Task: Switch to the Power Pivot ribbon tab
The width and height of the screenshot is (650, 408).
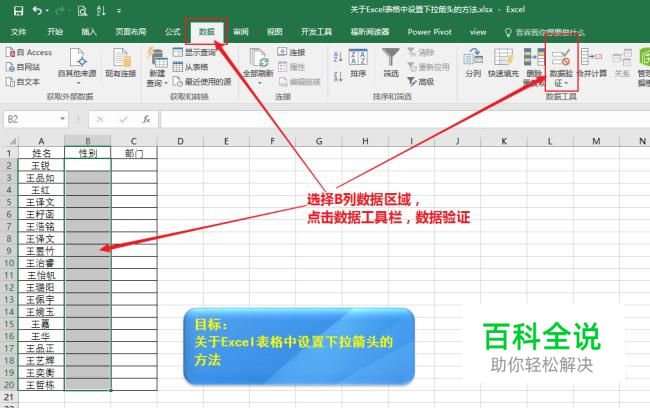Action: pos(429,32)
